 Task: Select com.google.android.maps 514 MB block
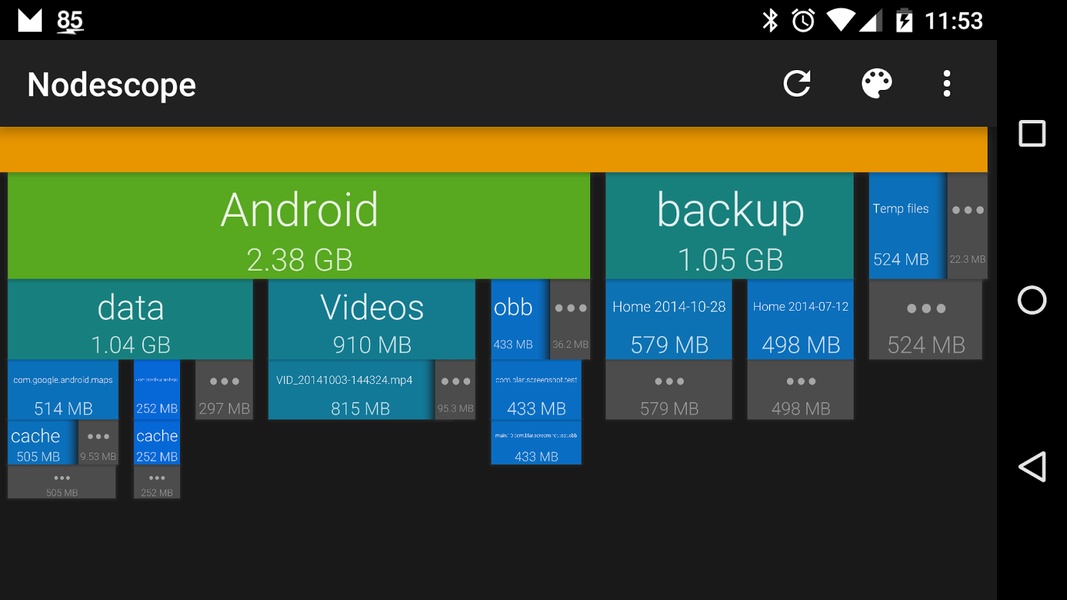pos(63,390)
